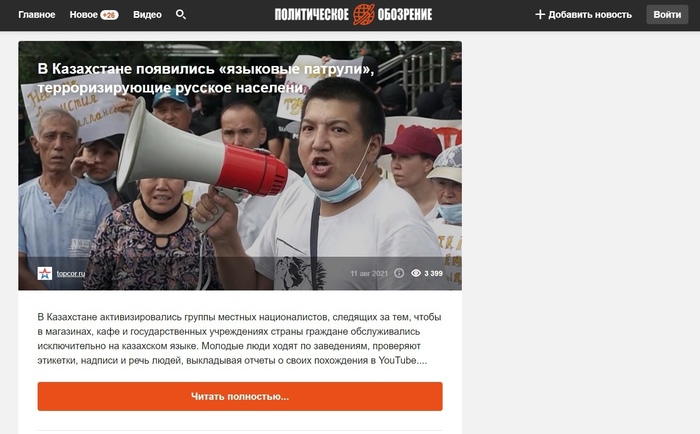This screenshot has height=434, width=700.
Task: Click the article excerpt paragraph text
Action: click(239, 338)
